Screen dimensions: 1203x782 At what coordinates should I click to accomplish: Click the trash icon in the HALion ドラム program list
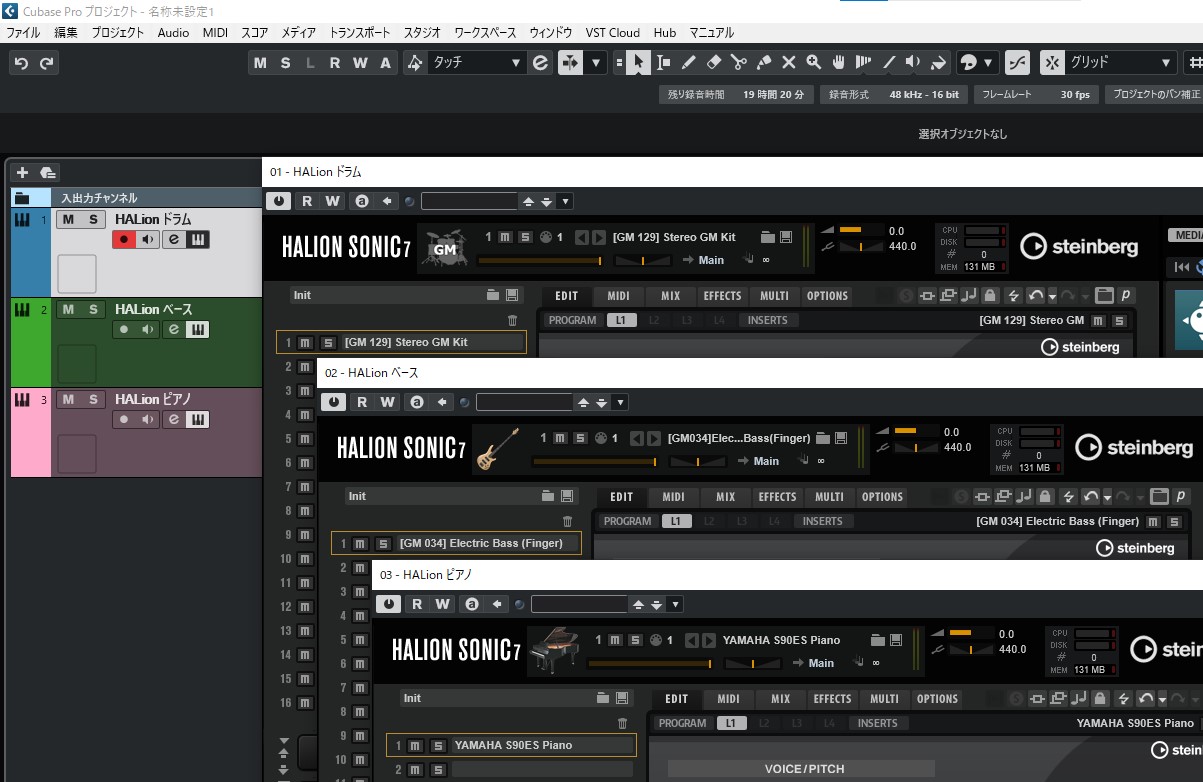pyautogui.click(x=513, y=320)
